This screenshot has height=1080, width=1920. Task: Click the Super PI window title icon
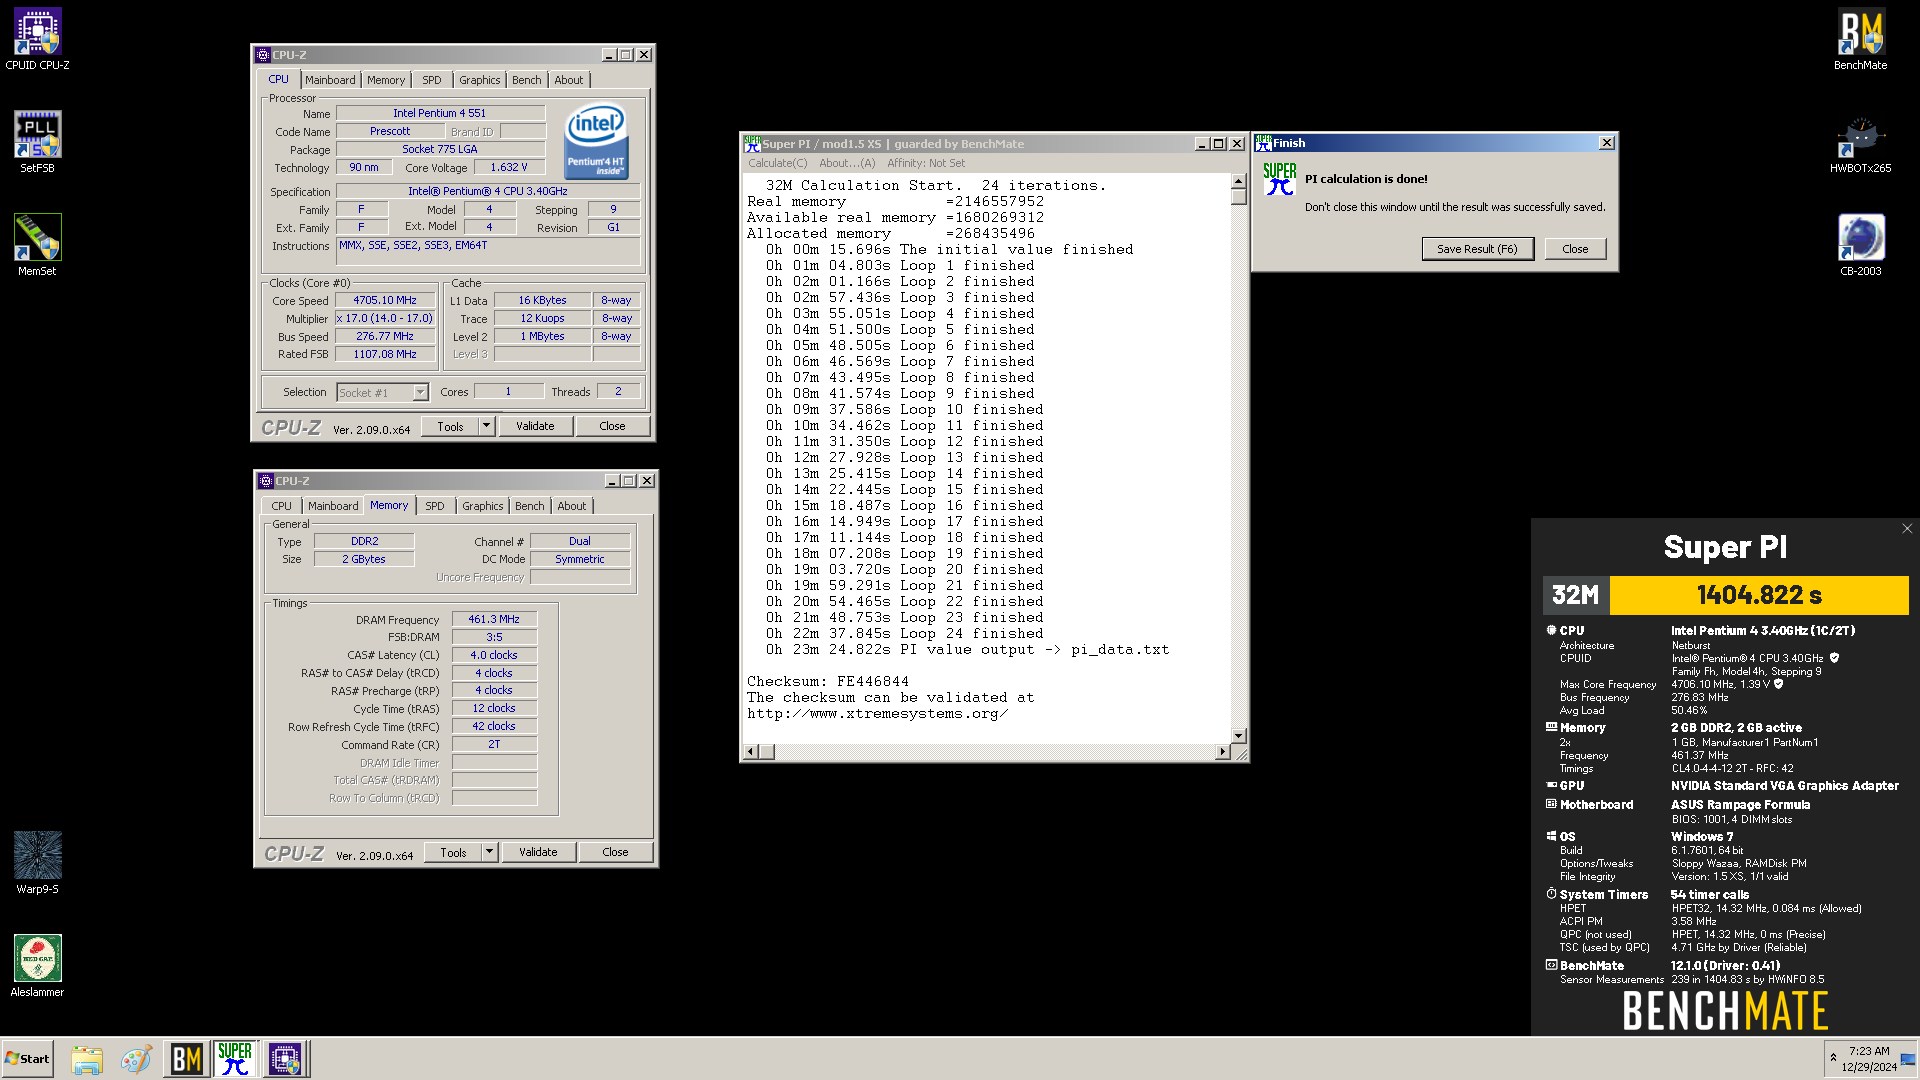point(752,144)
